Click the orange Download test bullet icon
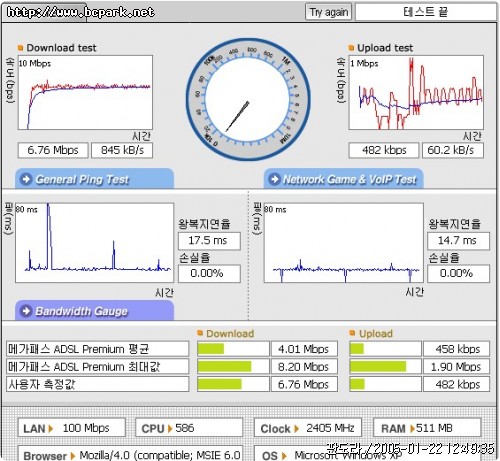 coord(20,48)
